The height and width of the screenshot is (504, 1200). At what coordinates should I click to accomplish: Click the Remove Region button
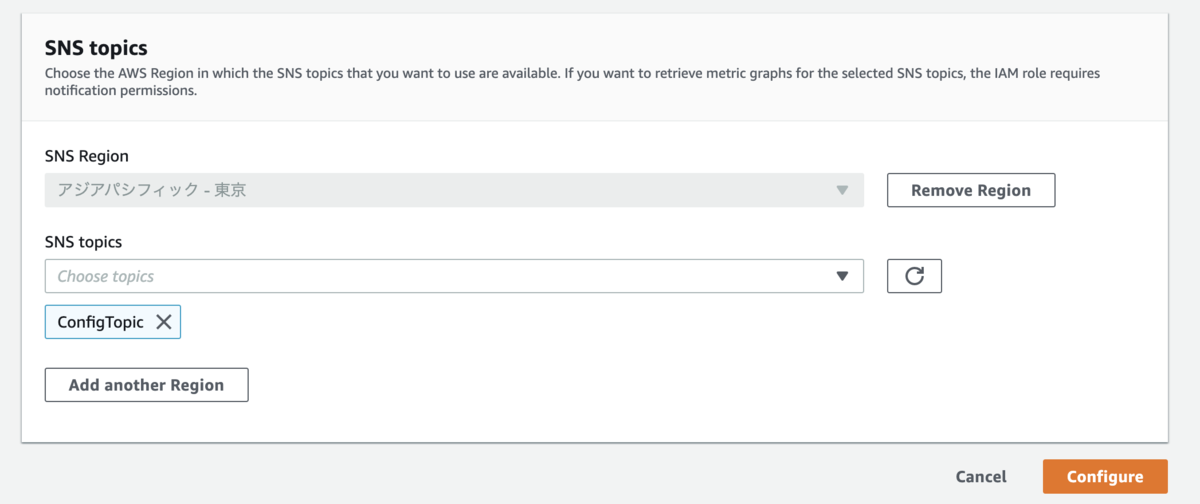point(970,190)
